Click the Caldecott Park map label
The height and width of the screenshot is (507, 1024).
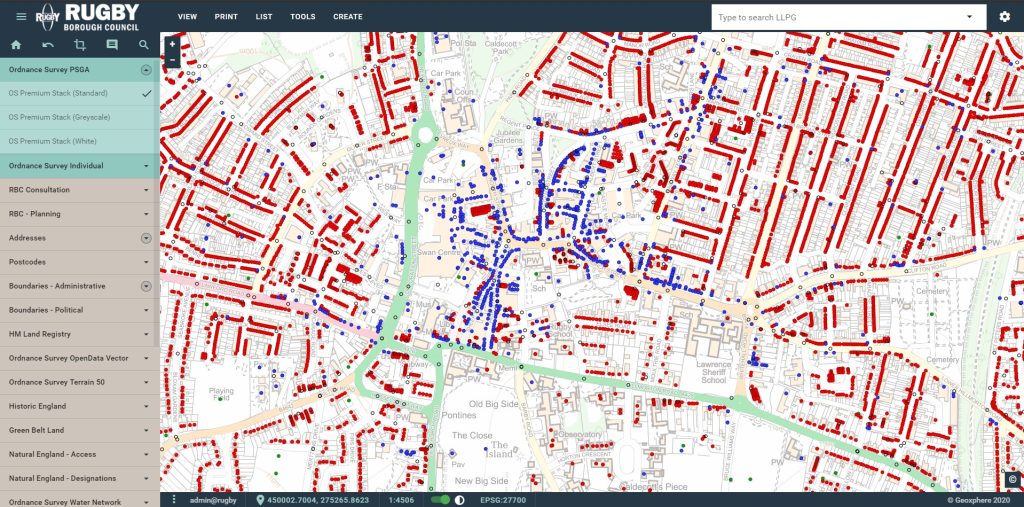(500, 46)
